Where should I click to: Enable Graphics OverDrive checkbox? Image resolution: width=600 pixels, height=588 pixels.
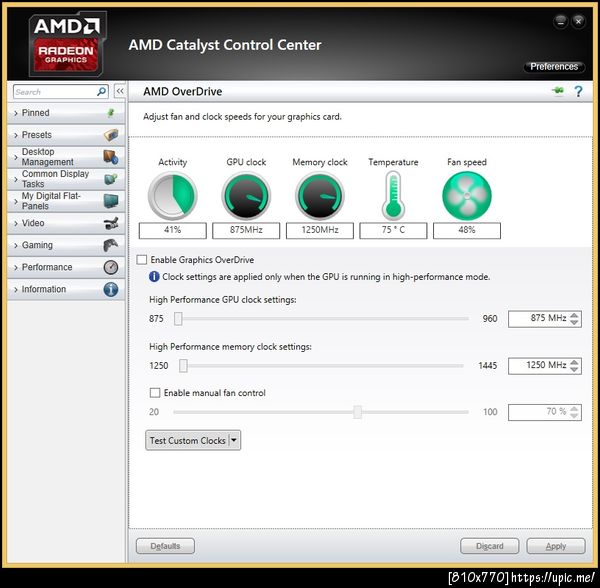pyautogui.click(x=142, y=260)
